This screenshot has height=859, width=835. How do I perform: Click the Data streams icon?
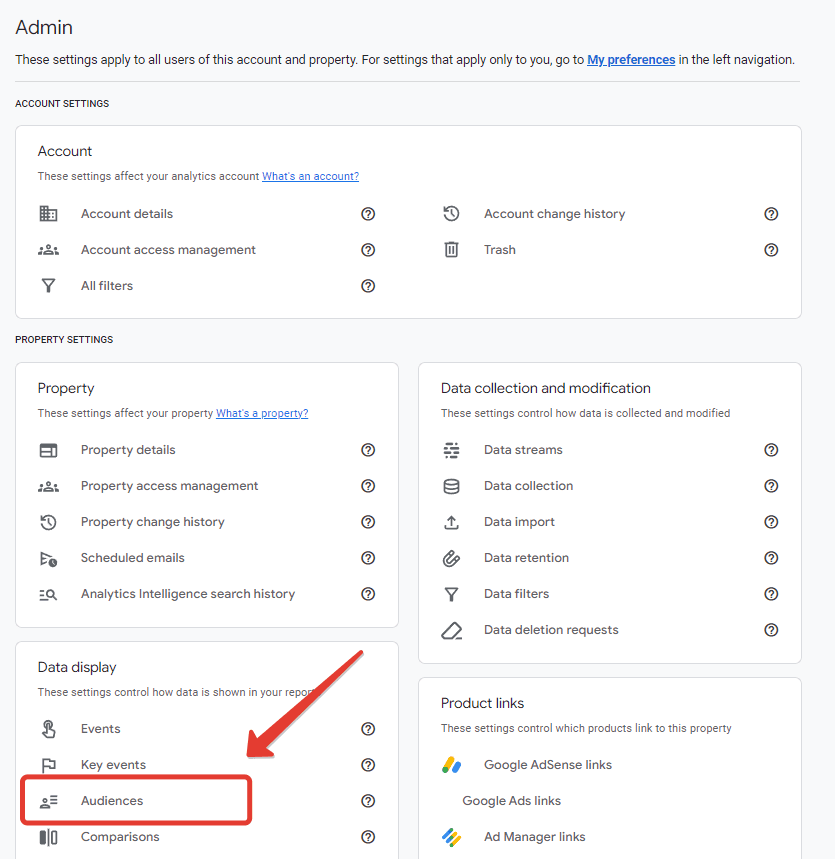point(451,450)
